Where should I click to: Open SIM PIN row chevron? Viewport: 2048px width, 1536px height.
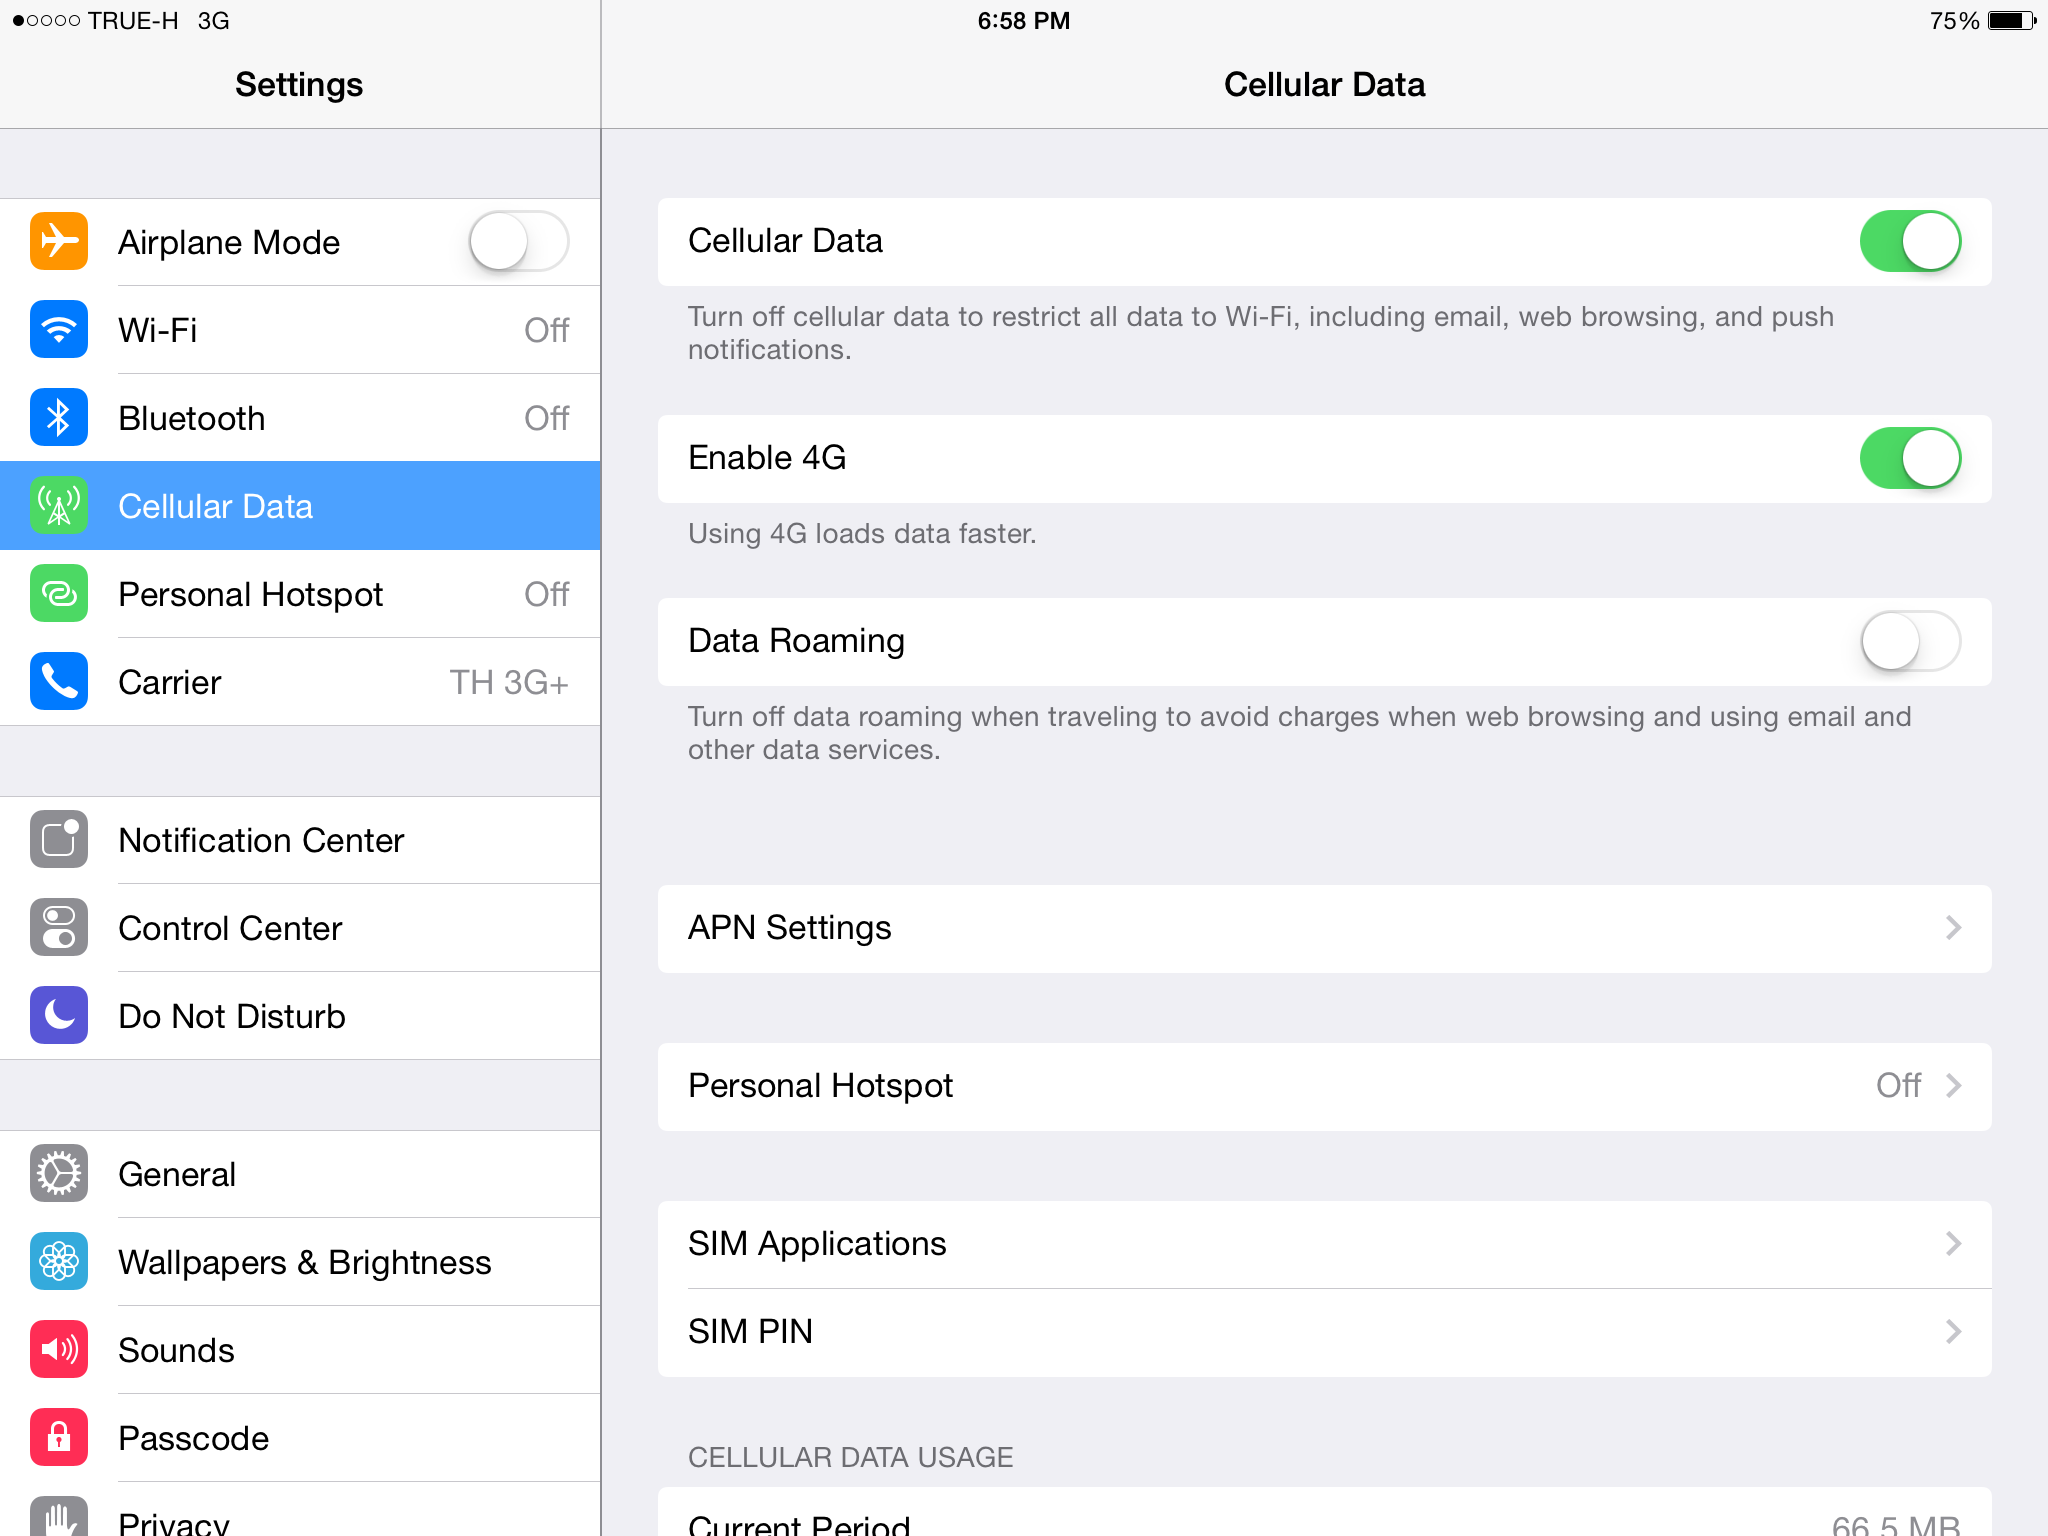click(1953, 1332)
